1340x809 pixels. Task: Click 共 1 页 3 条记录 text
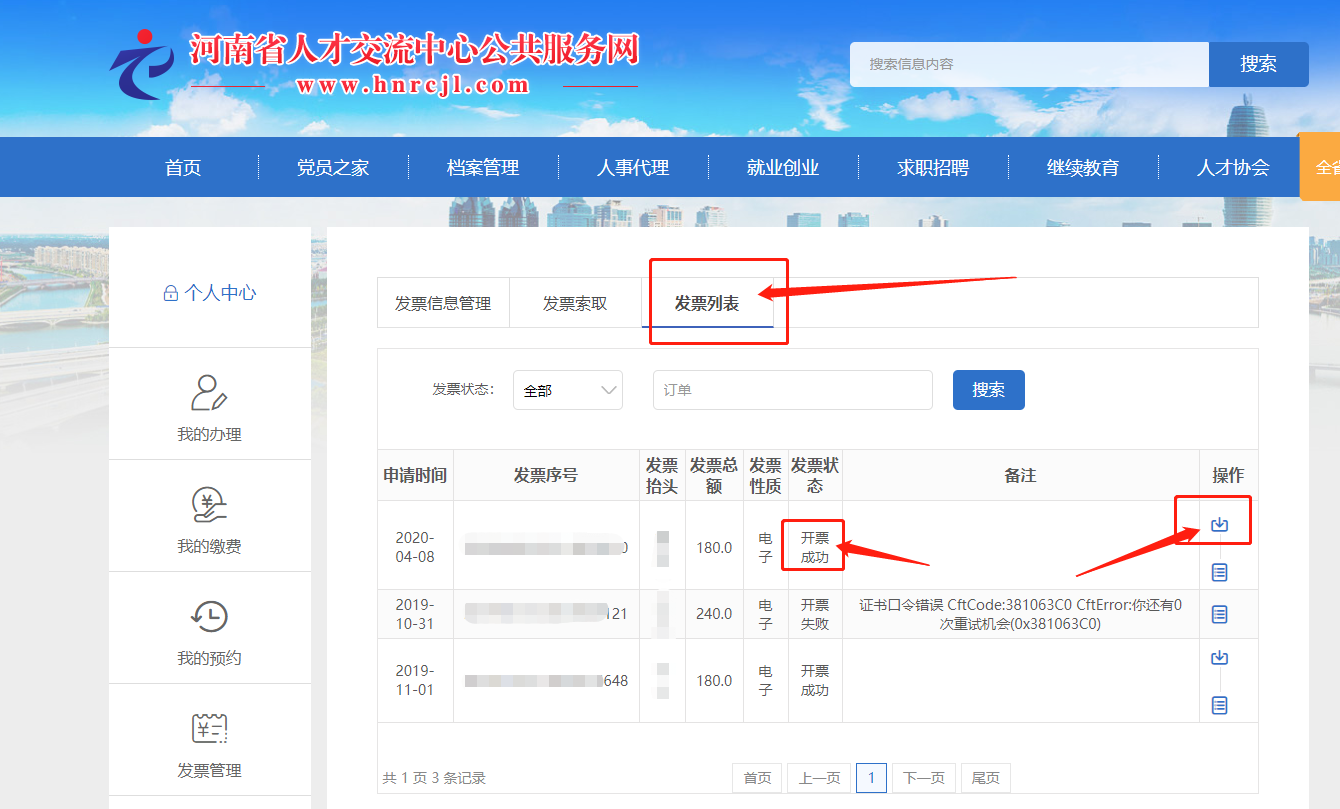pyautogui.click(x=434, y=778)
